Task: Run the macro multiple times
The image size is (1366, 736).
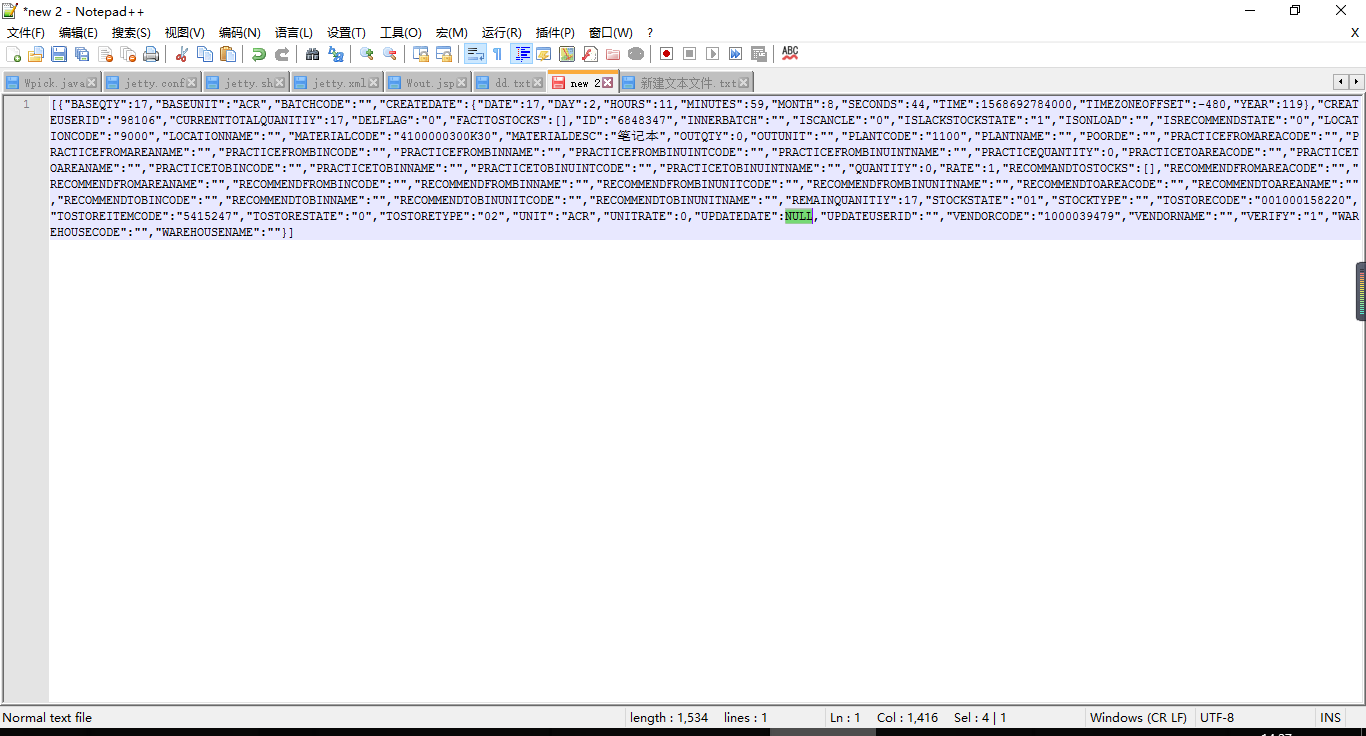Action: coord(736,54)
